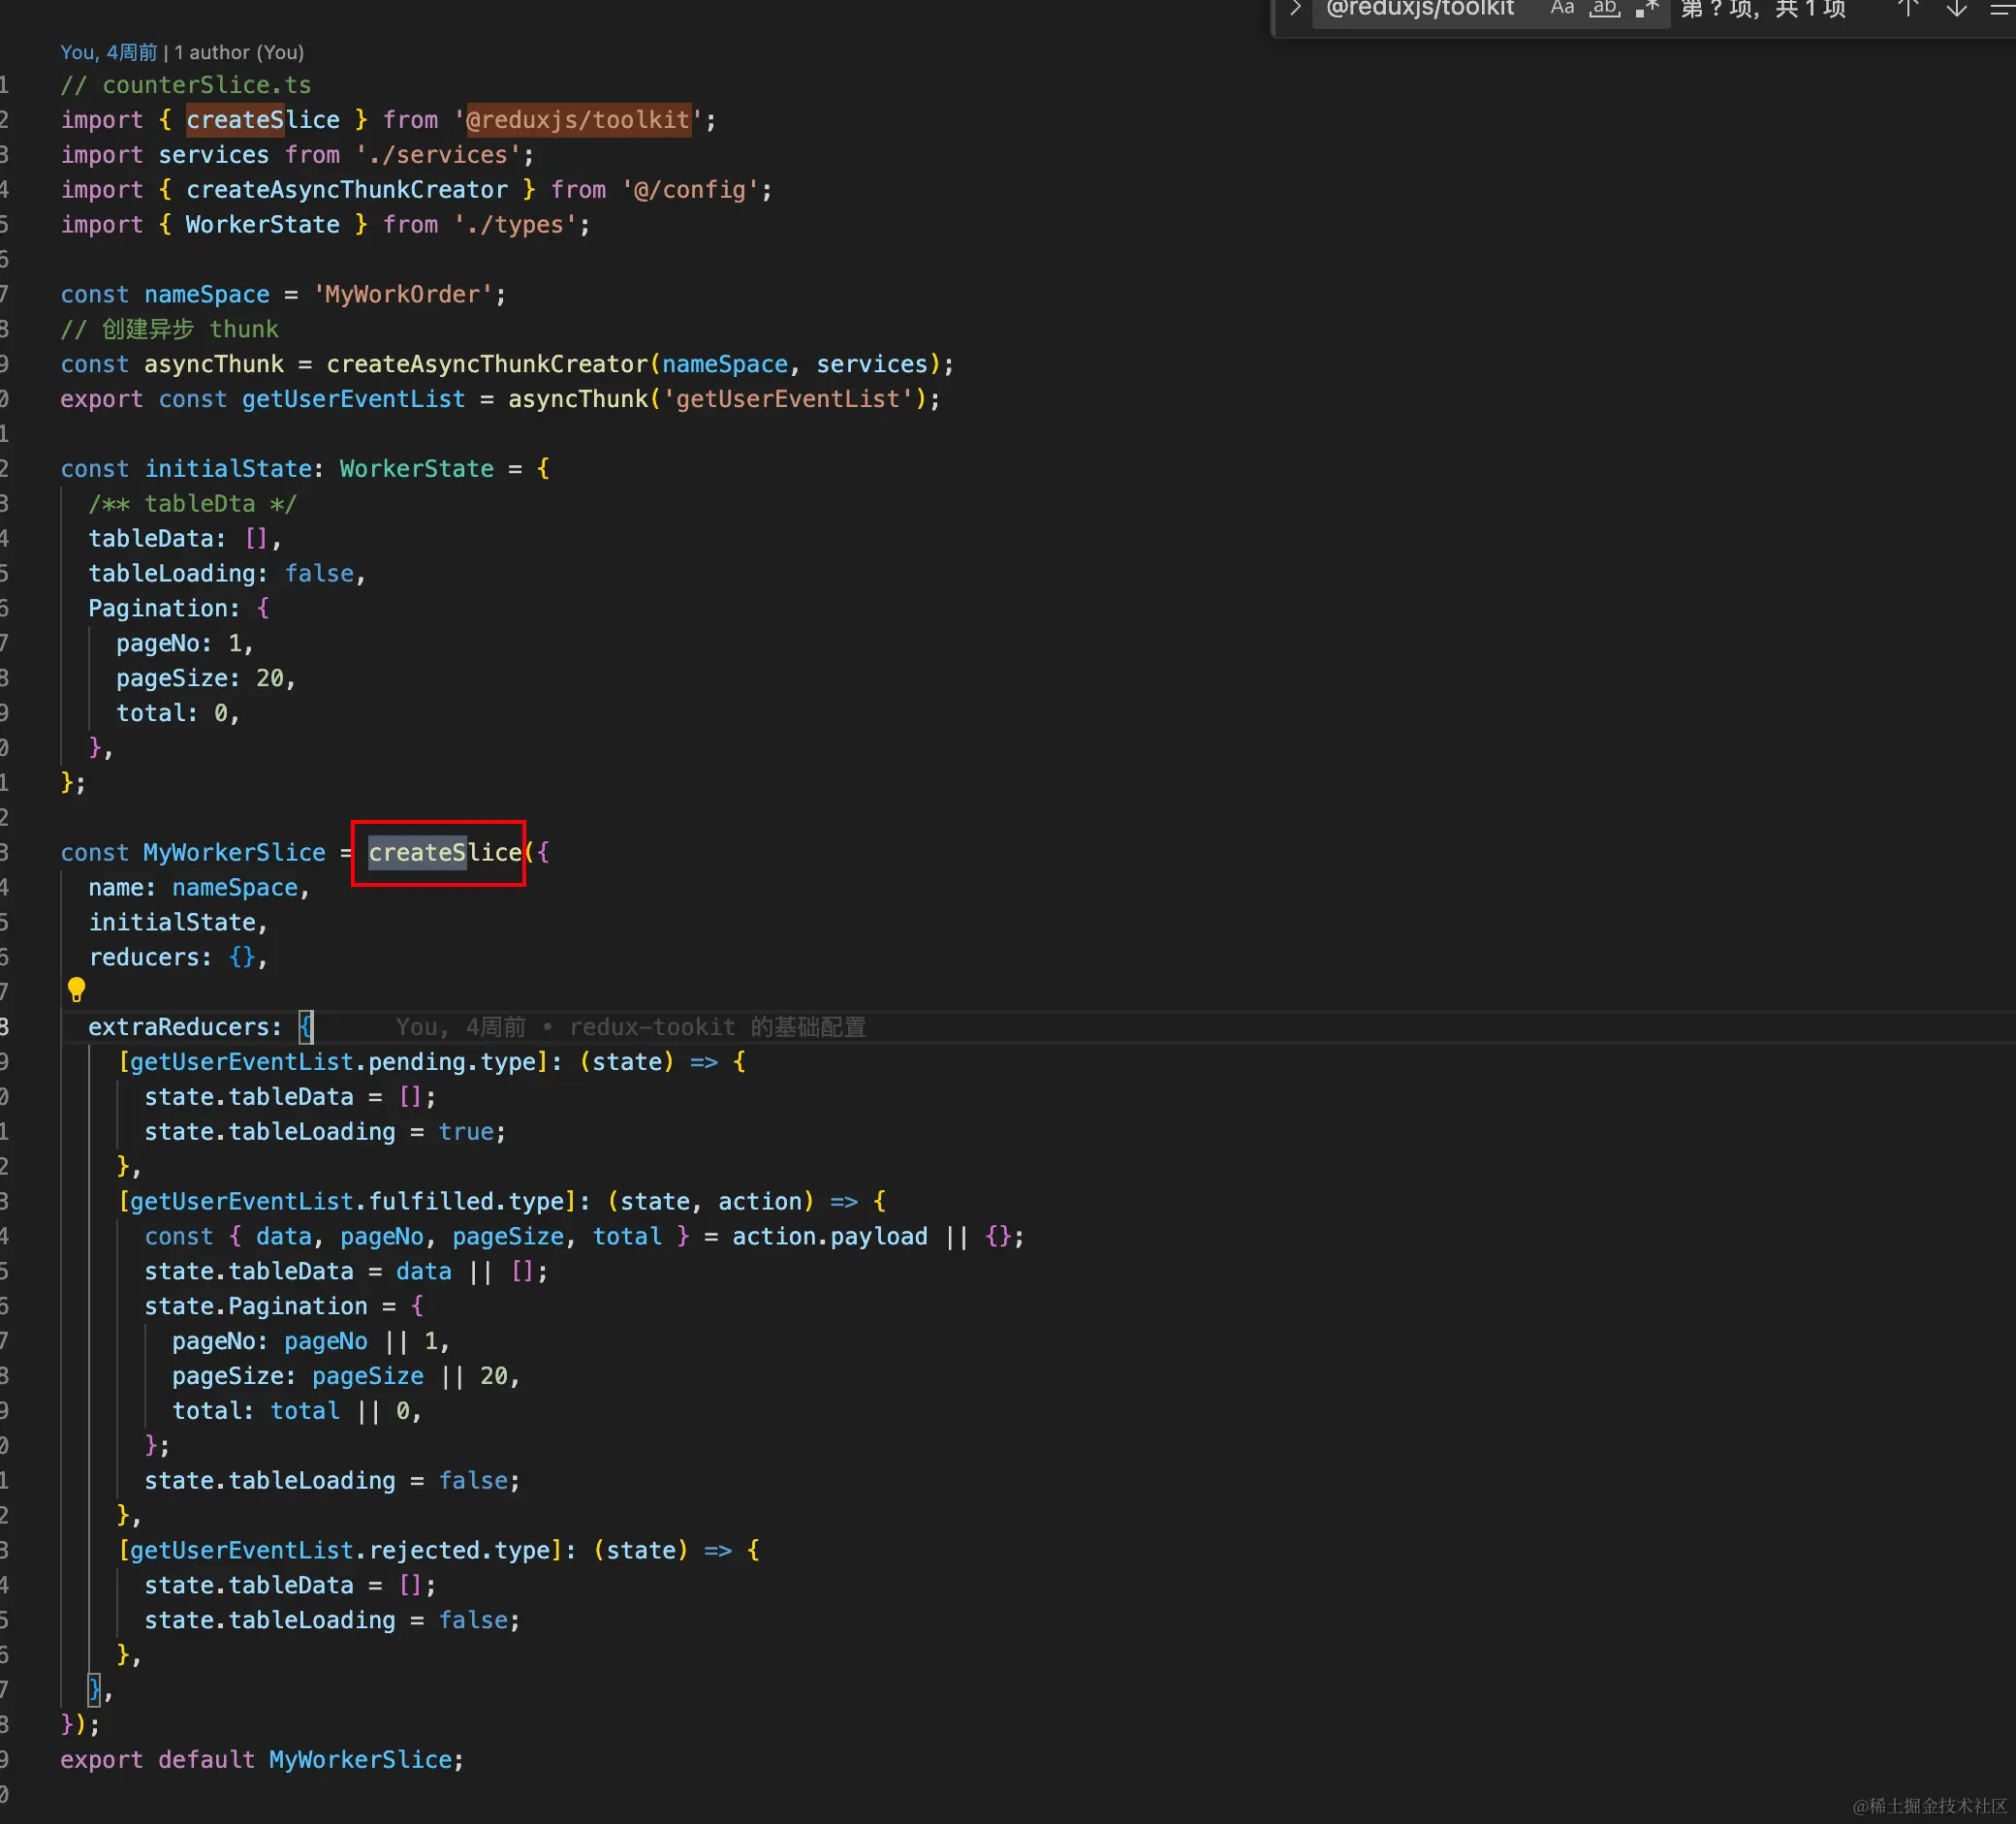This screenshot has width=2016, height=1824.
Task: Click the git blame CodeLens 'You, 4周前'
Action: [108, 52]
